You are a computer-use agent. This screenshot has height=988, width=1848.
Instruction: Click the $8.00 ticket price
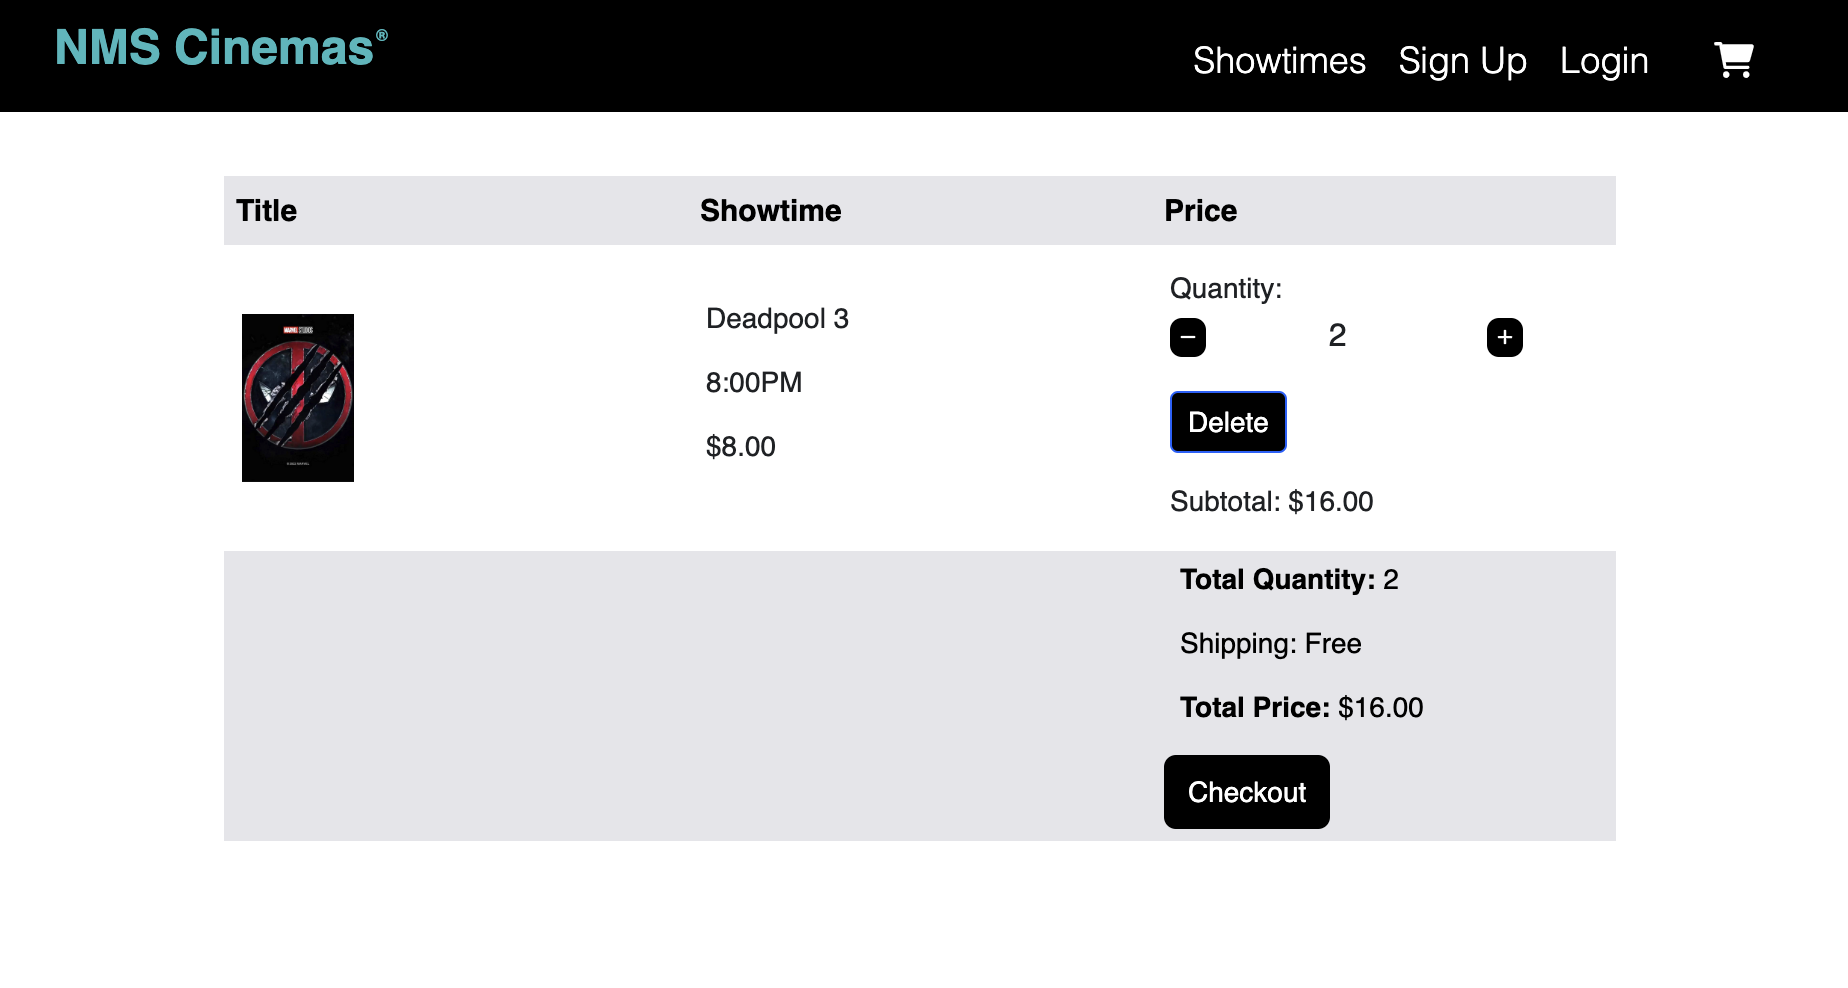(741, 446)
